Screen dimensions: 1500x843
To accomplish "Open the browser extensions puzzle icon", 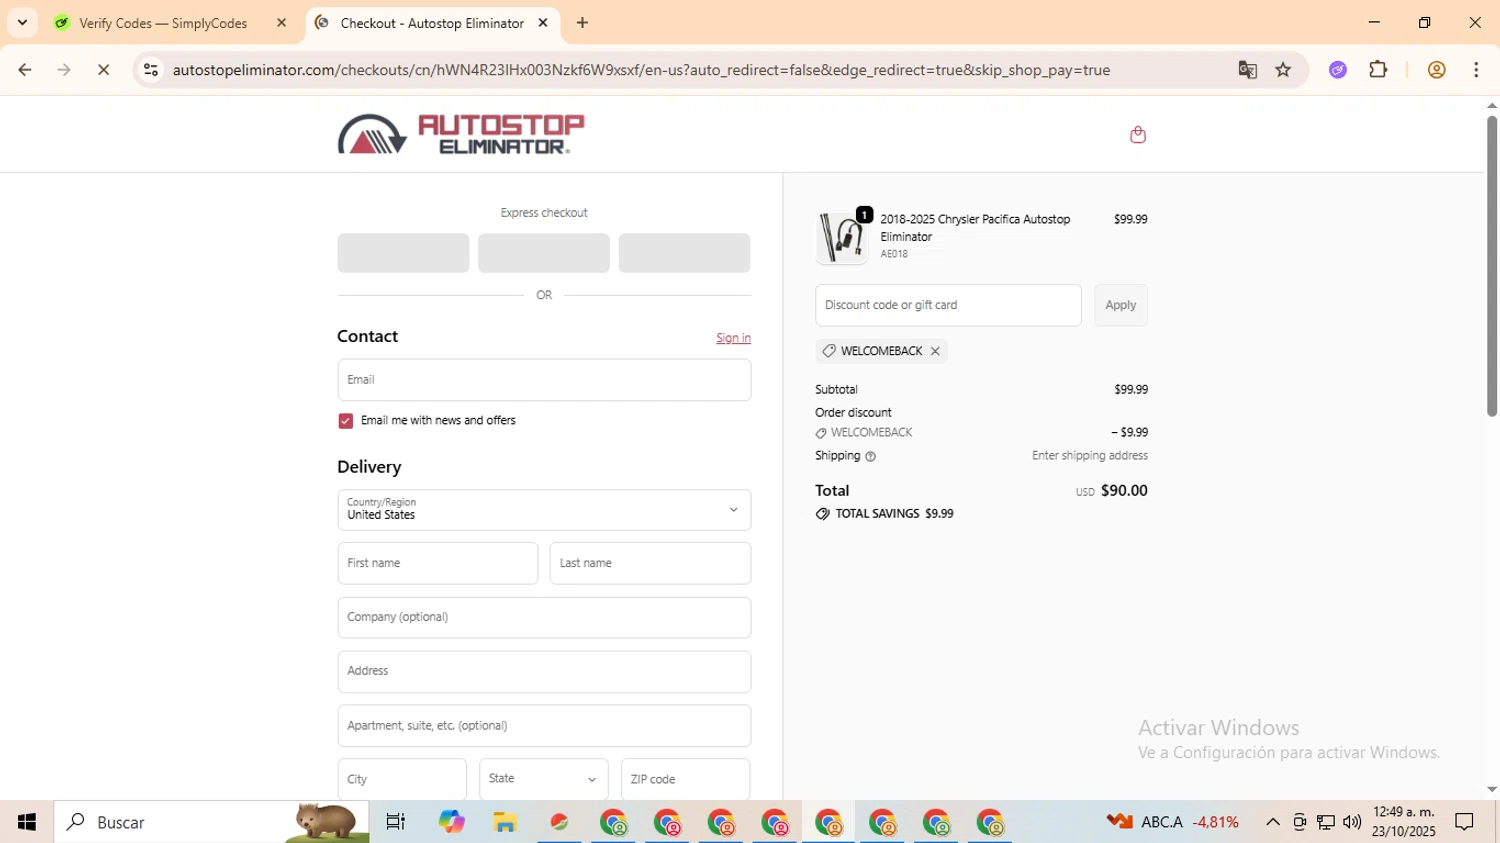I will pyautogui.click(x=1378, y=70).
